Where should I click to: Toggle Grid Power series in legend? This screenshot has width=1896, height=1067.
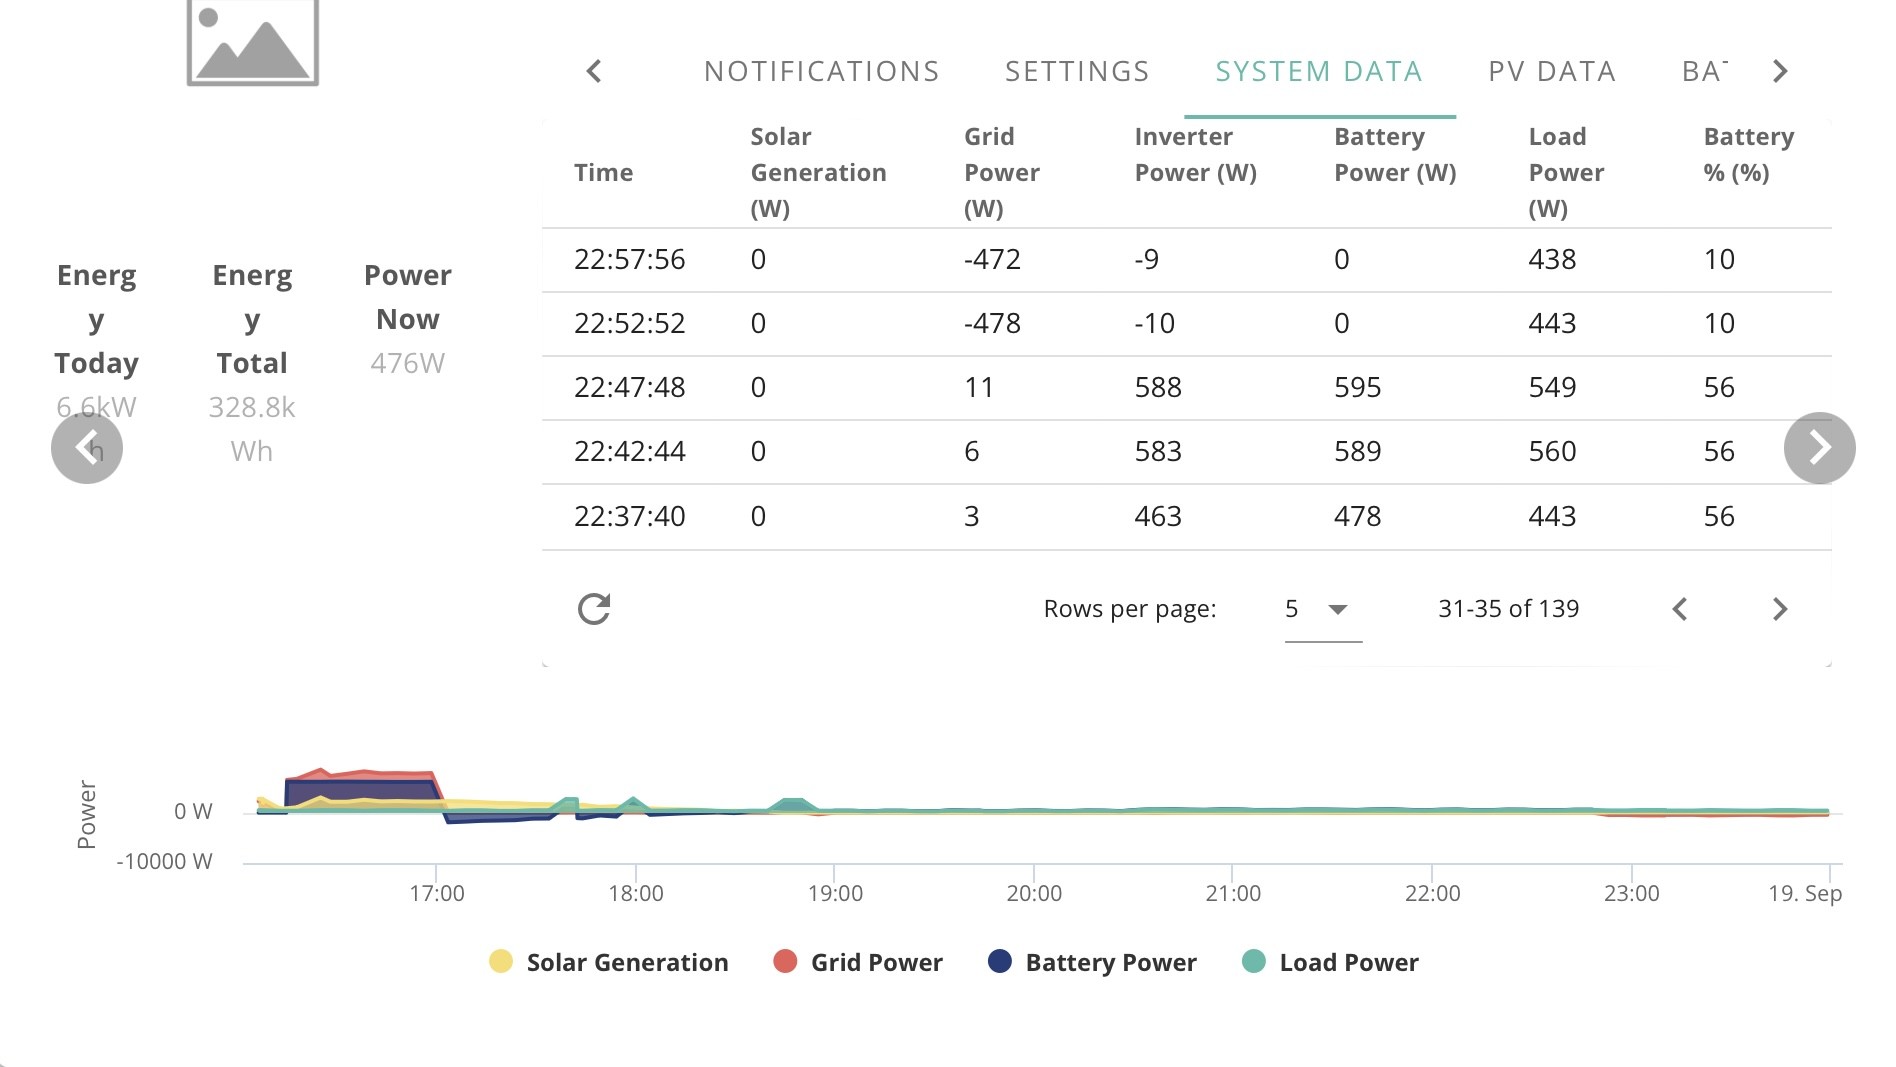[x=858, y=962]
